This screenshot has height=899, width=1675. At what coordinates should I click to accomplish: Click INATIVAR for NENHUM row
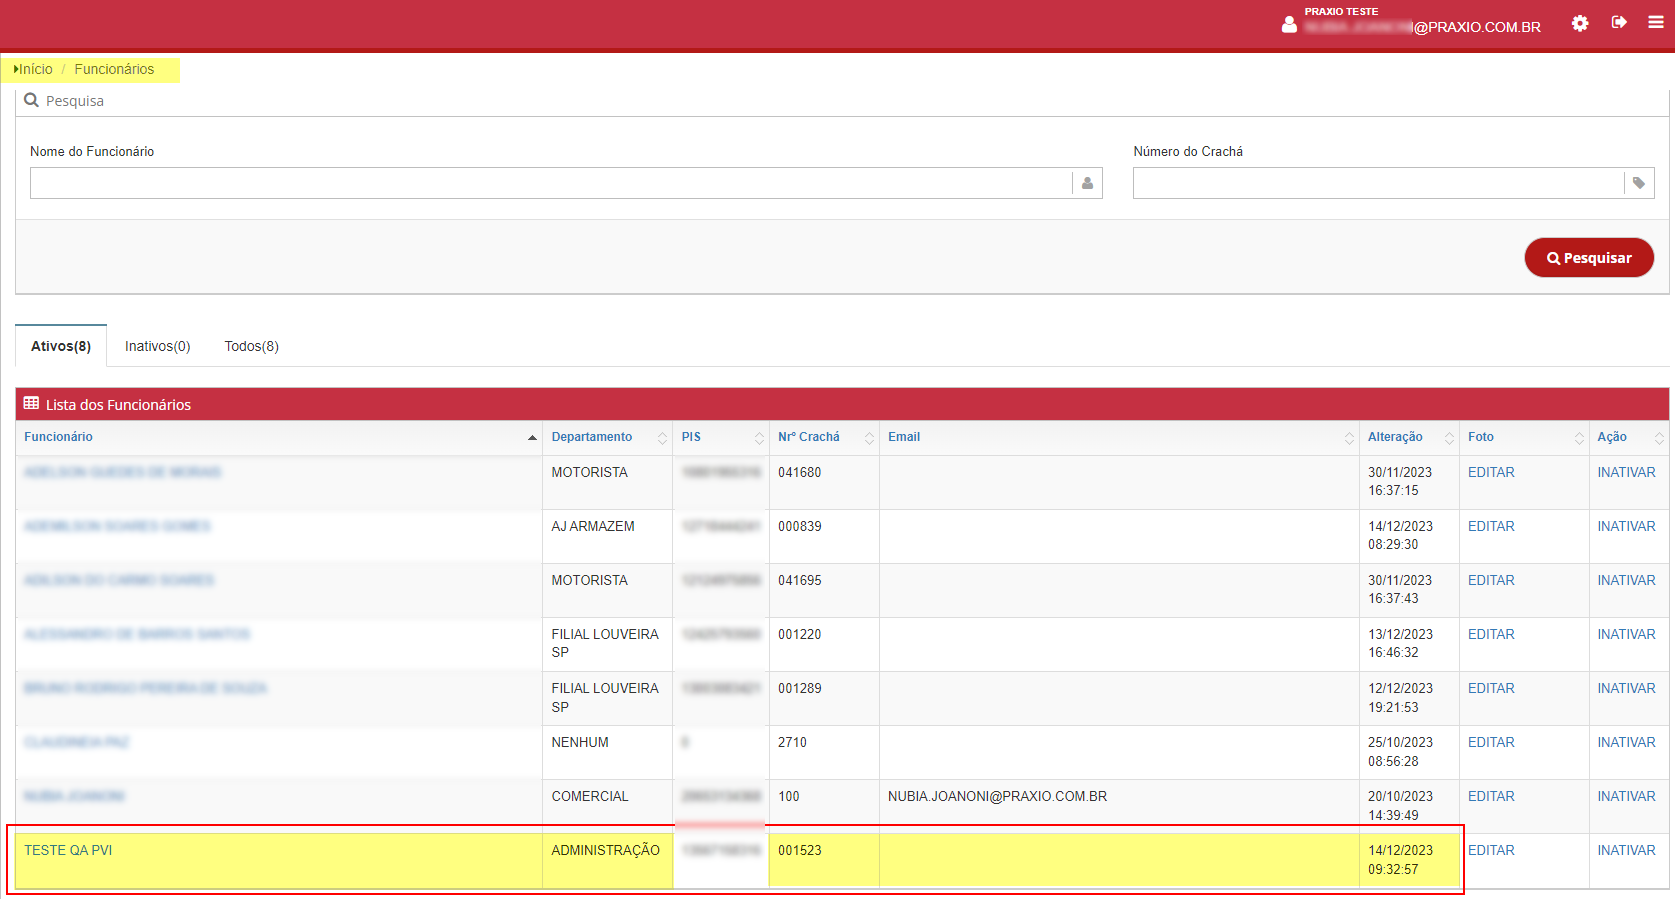pyautogui.click(x=1626, y=742)
